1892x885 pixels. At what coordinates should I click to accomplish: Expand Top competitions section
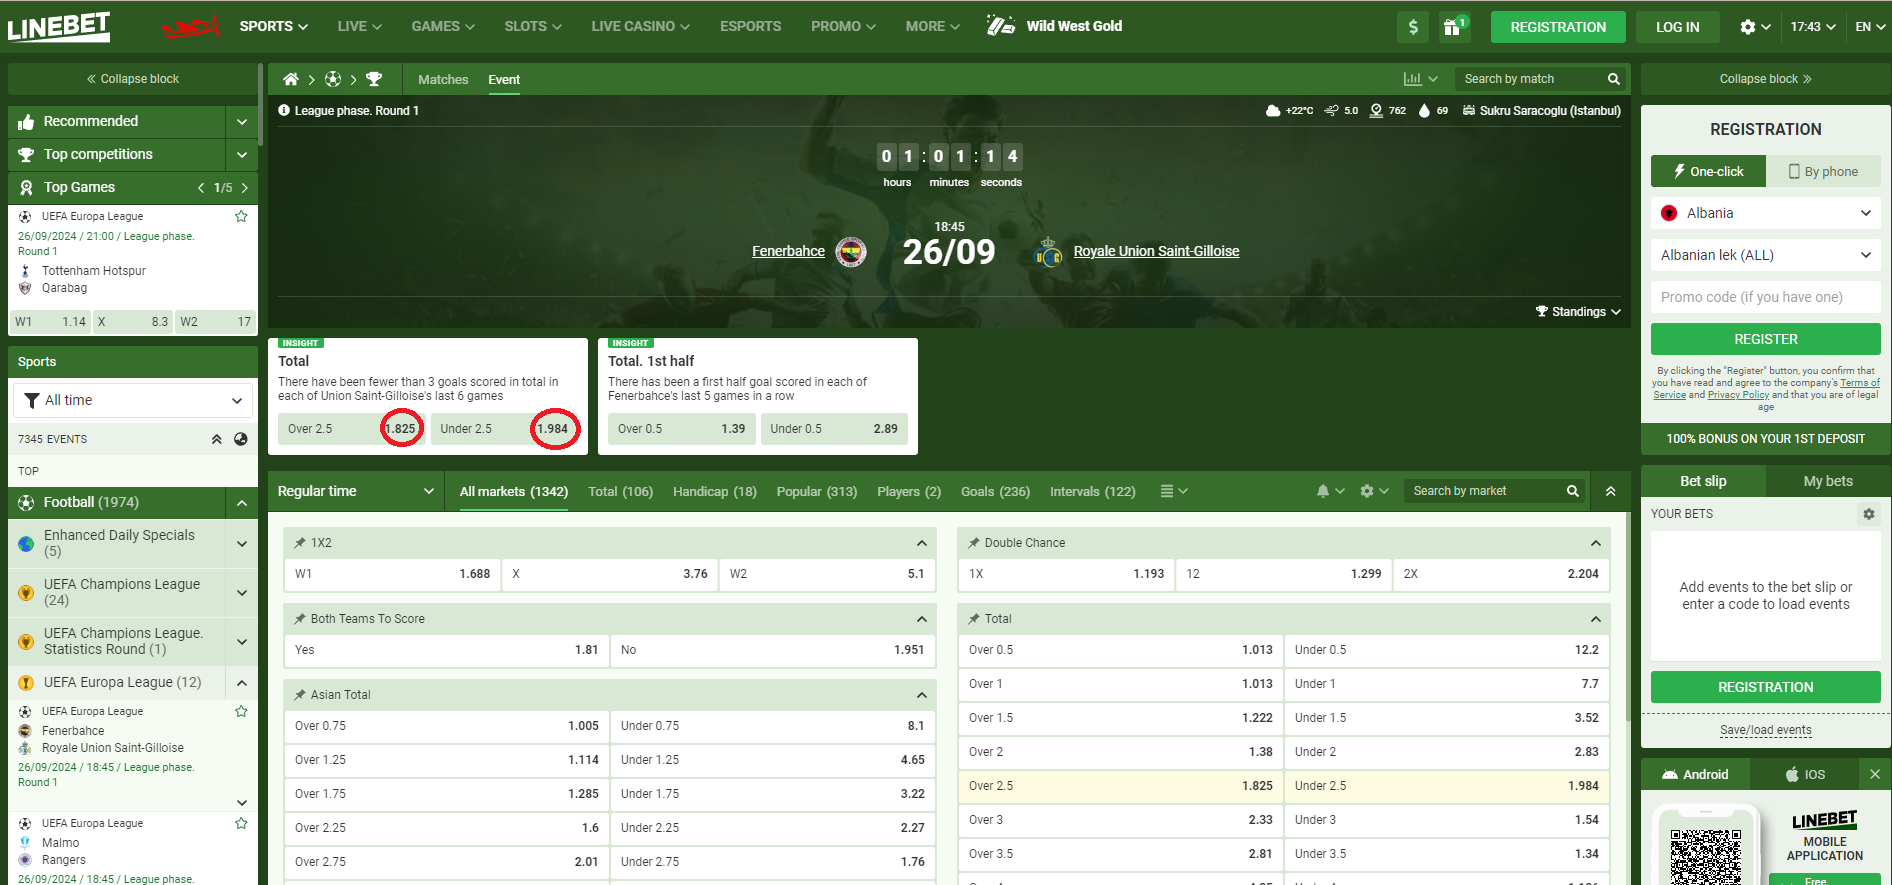pyautogui.click(x=242, y=154)
